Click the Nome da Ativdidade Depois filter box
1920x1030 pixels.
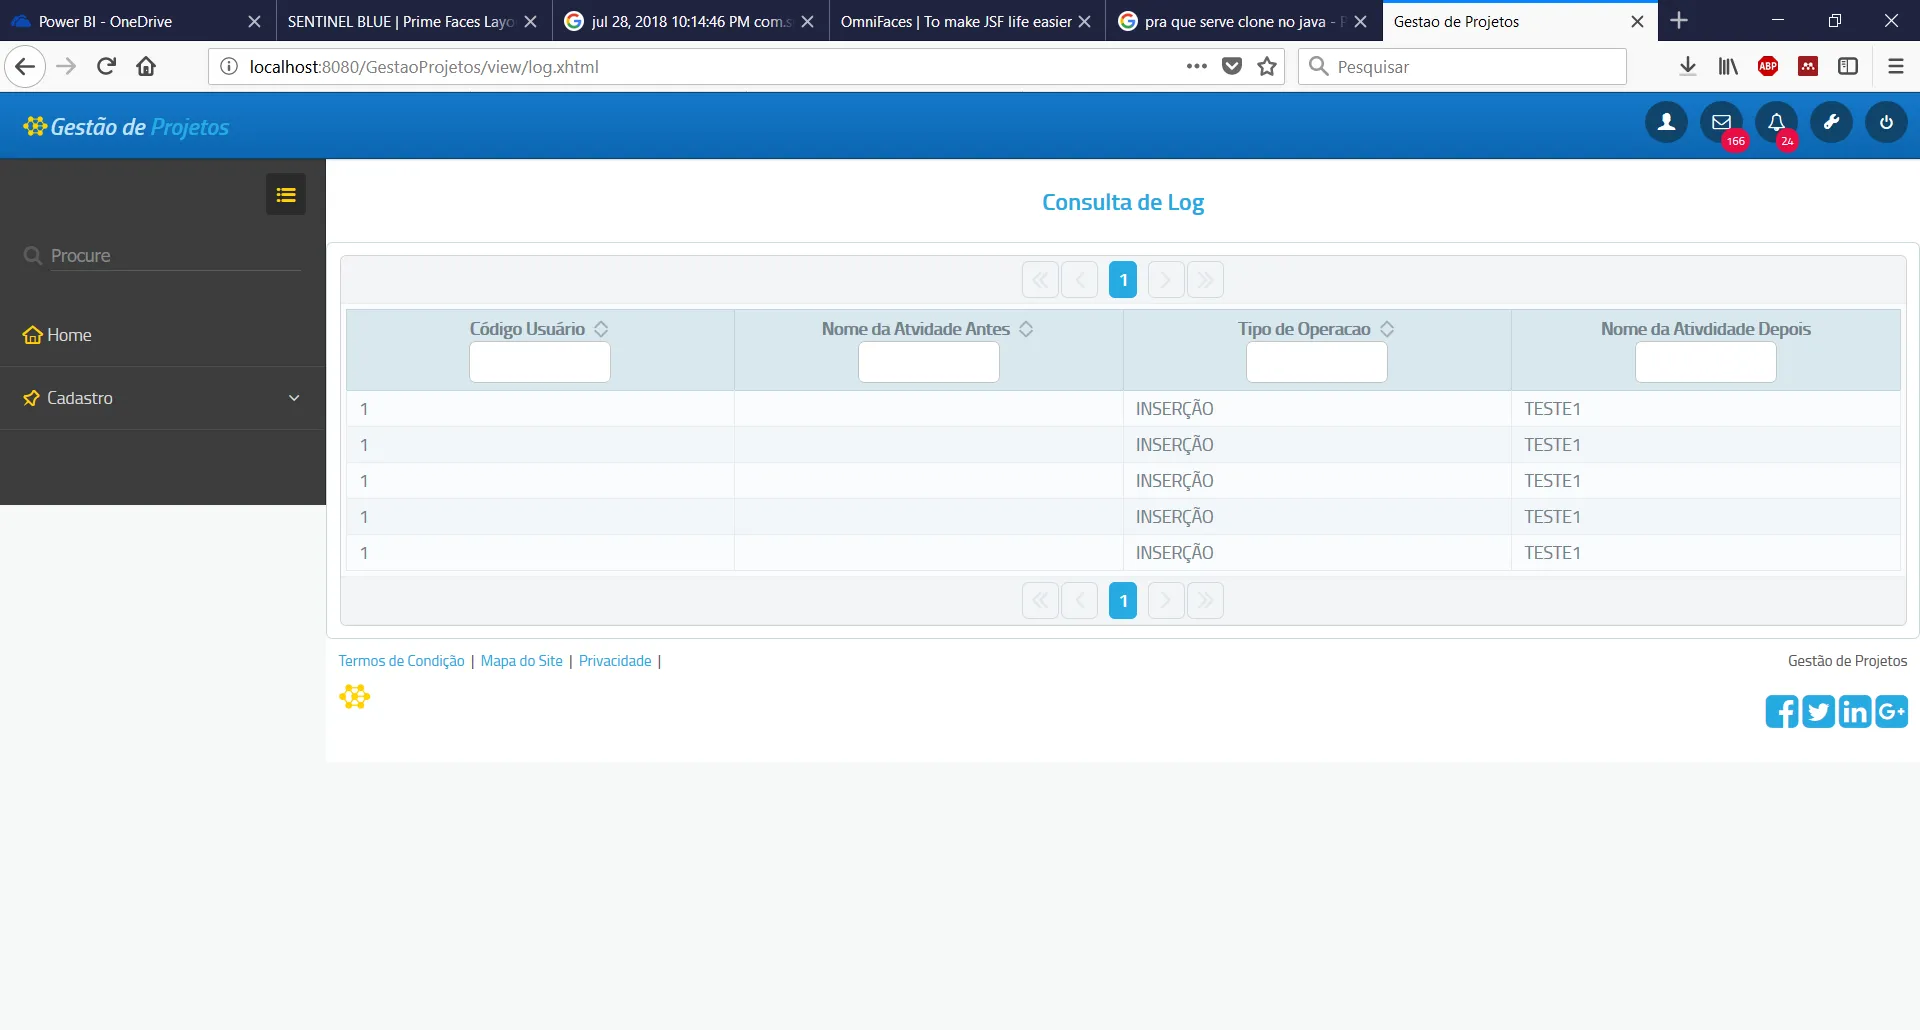click(1705, 362)
